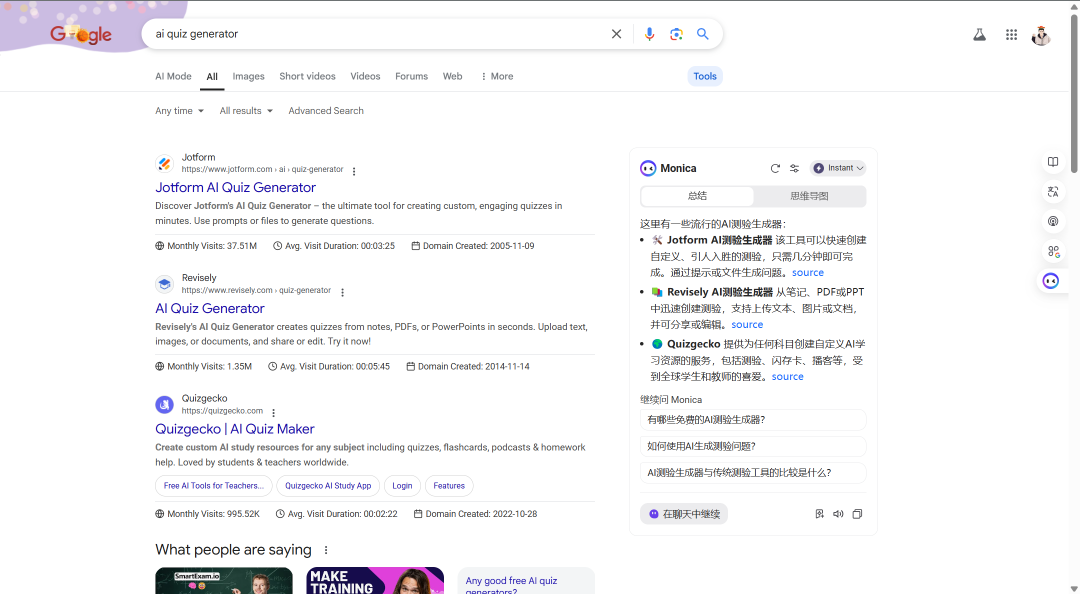Image resolution: width=1080 pixels, height=594 pixels.
Task: Open Advanced Search link
Action: 326,111
